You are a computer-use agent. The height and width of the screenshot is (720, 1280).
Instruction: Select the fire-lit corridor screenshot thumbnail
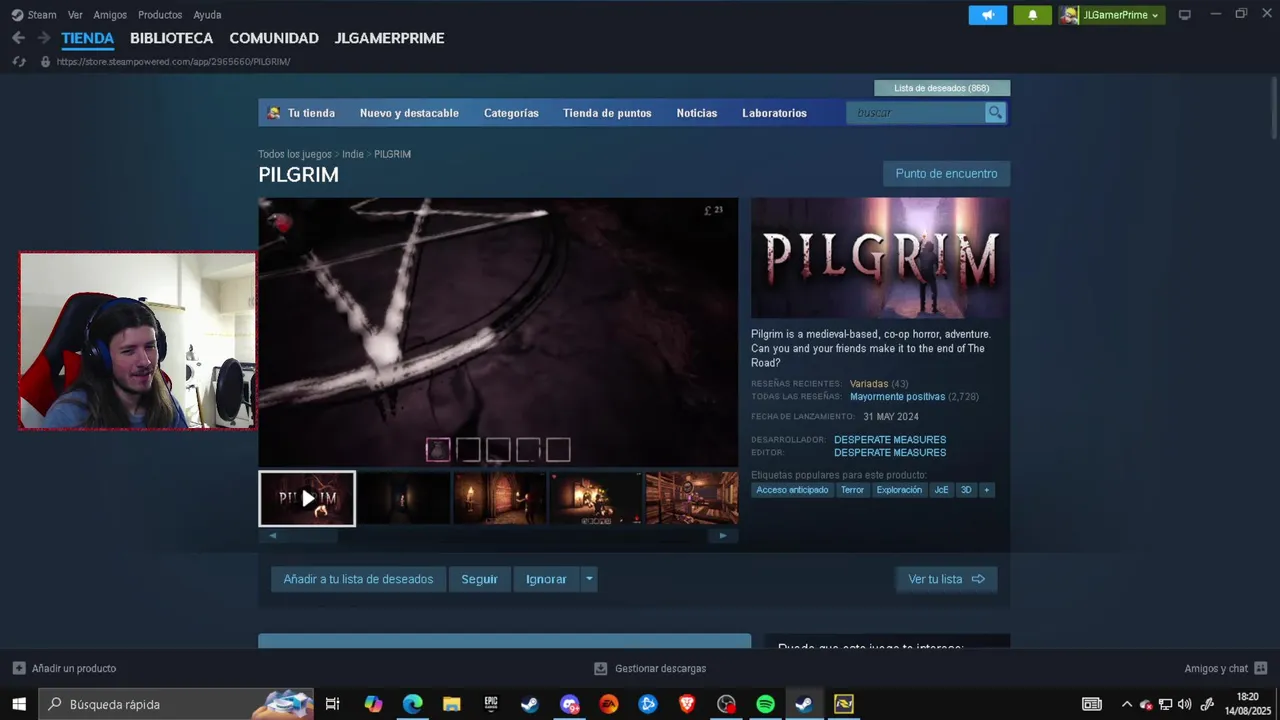[x=499, y=498]
